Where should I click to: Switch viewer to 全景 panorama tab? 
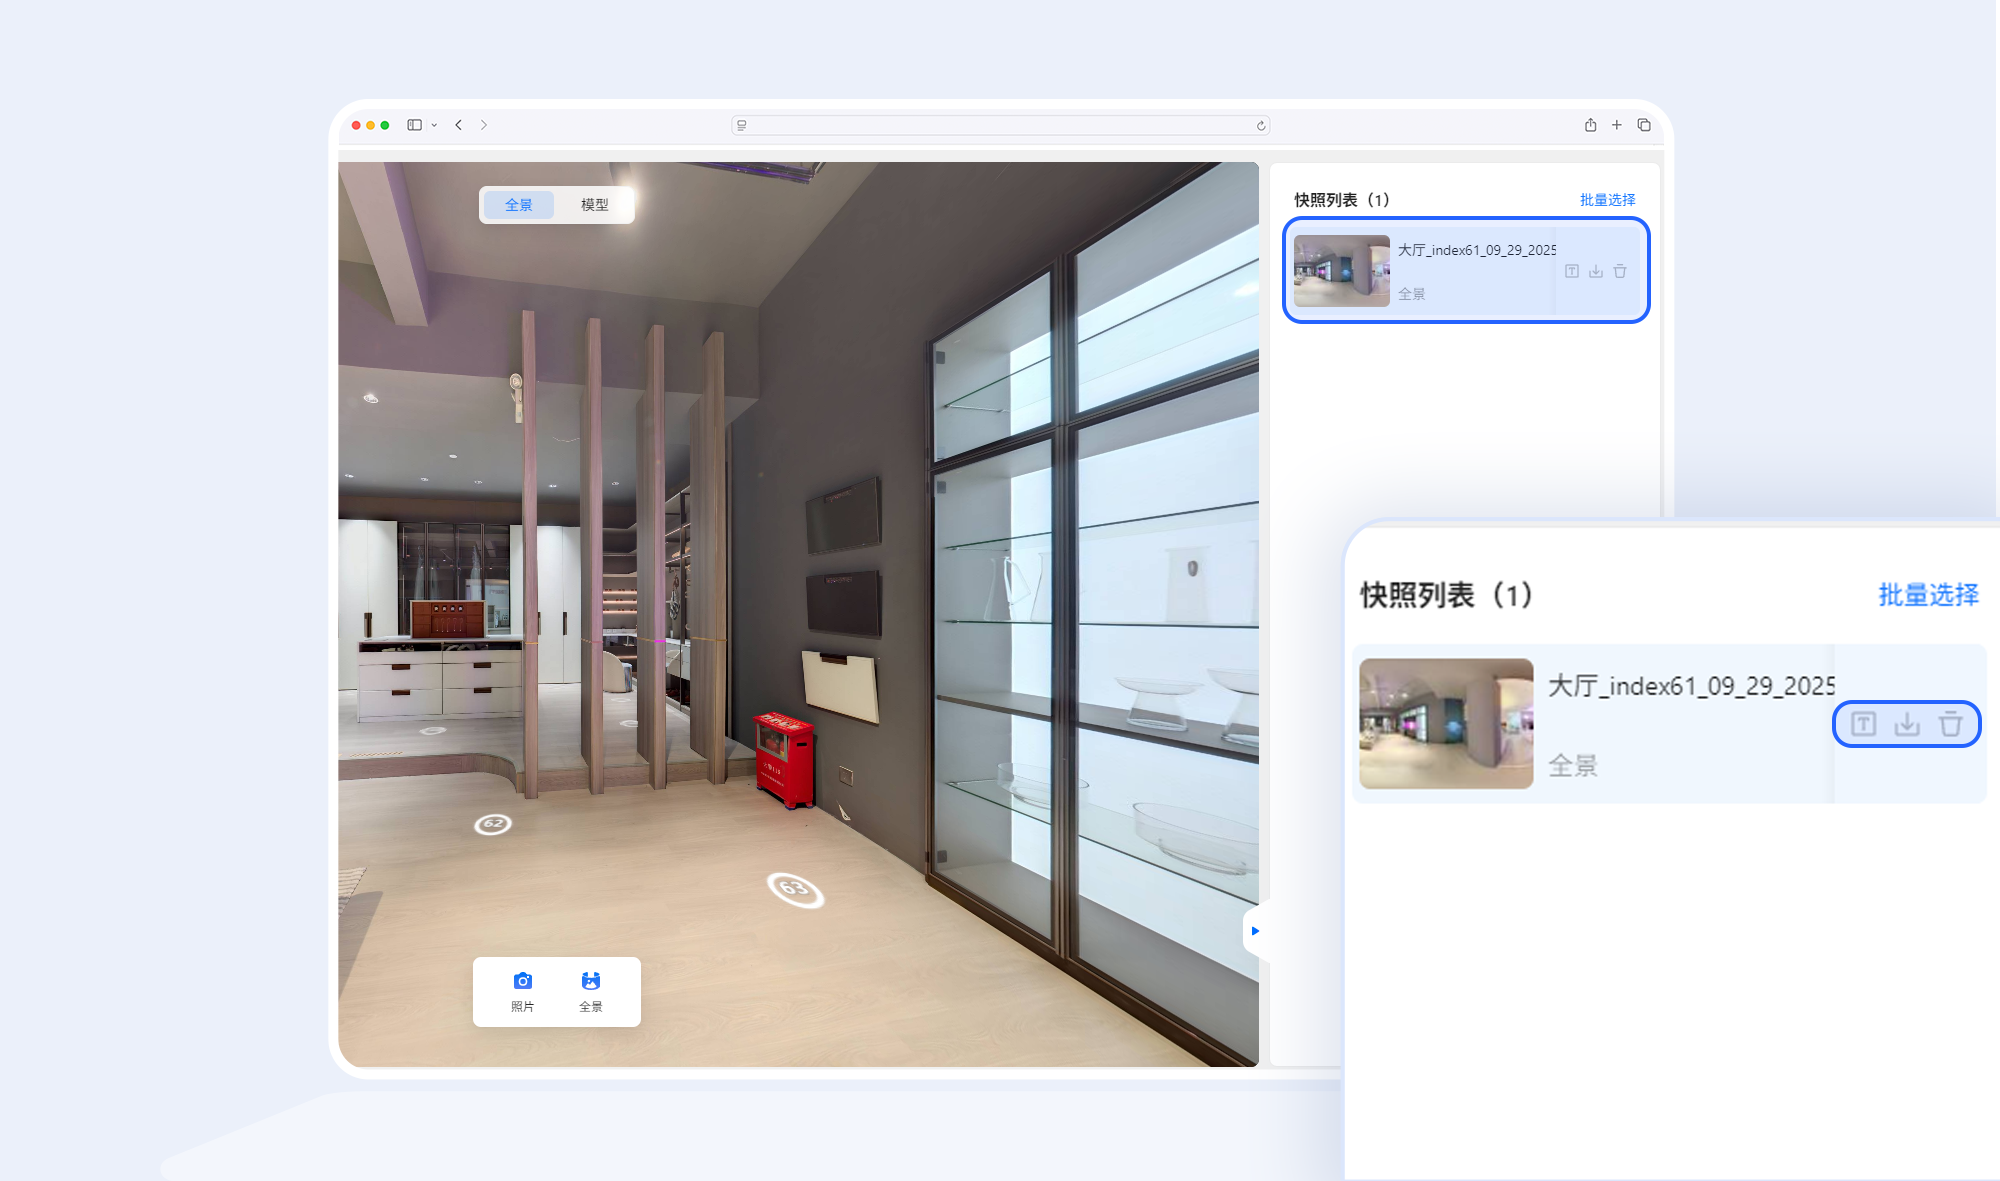pyautogui.click(x=518, y=205)
